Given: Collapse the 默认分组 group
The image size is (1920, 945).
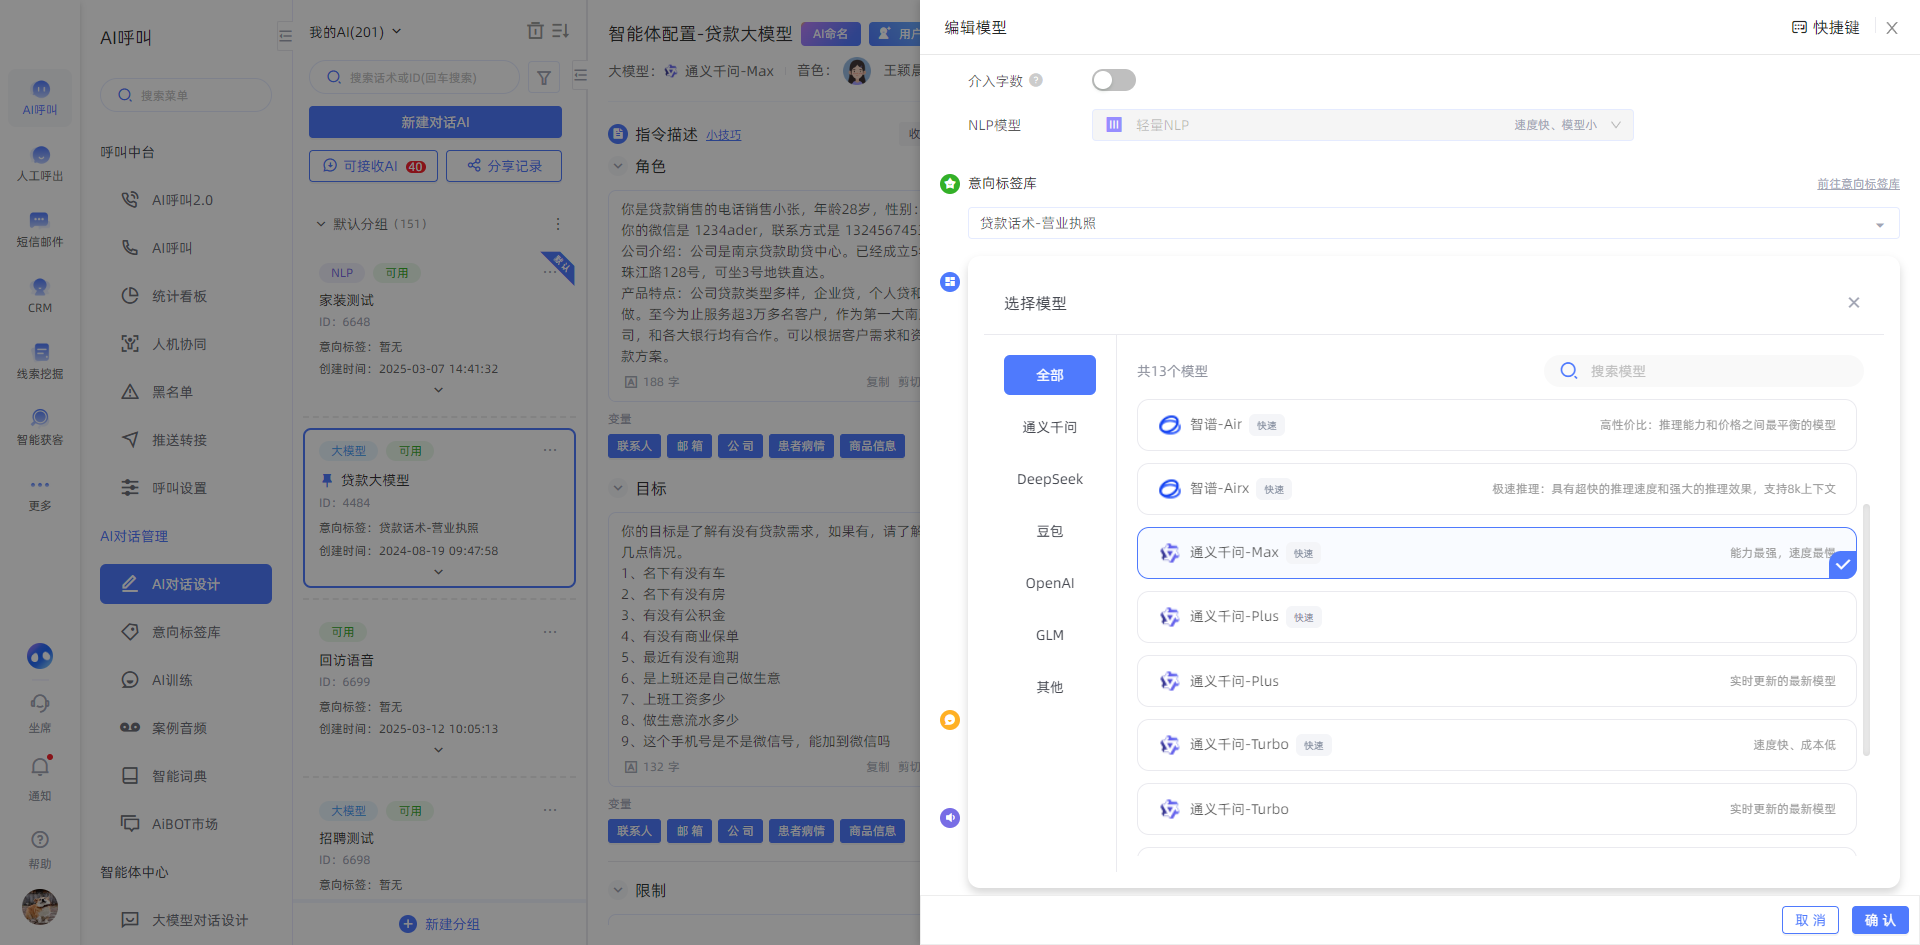Looking at the screenshot, I should tap(321, 224).
